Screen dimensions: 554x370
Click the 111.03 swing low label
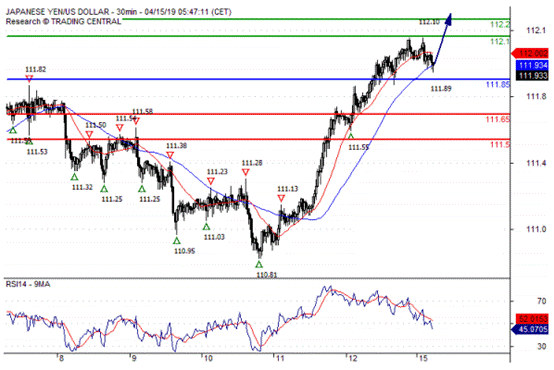[214, 237]
